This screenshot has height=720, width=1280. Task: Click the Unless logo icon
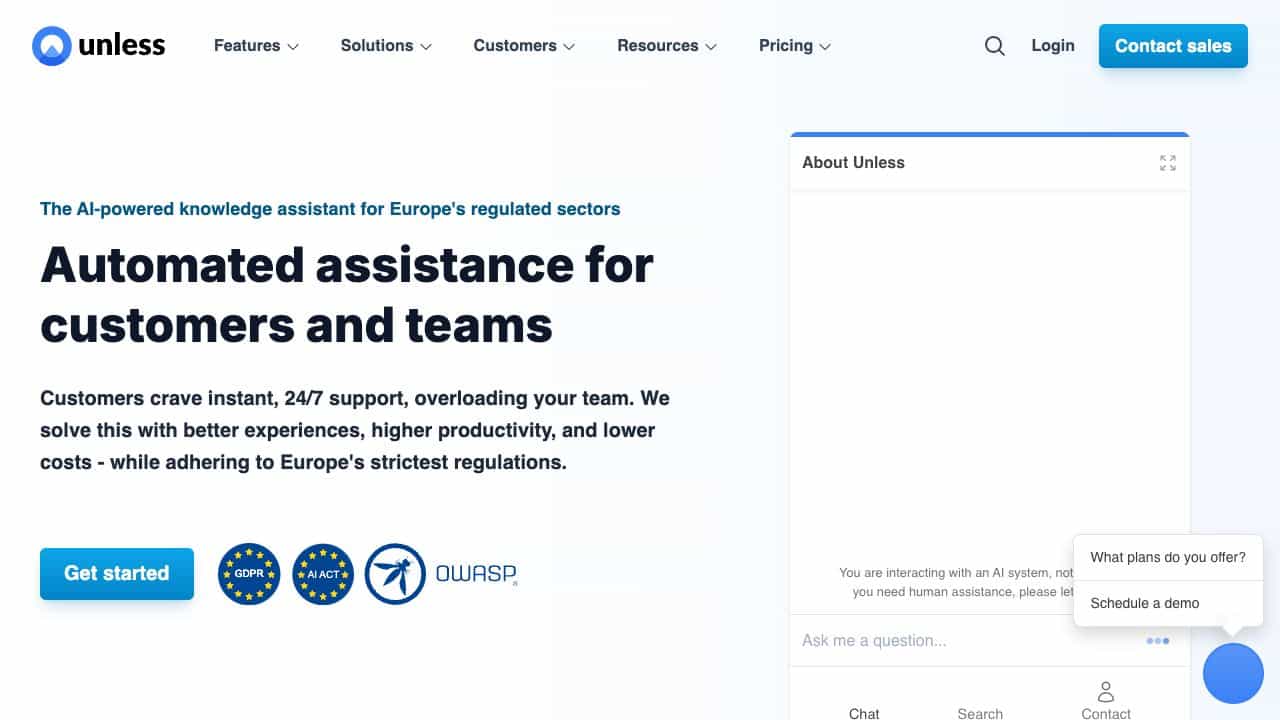(52, 46)
